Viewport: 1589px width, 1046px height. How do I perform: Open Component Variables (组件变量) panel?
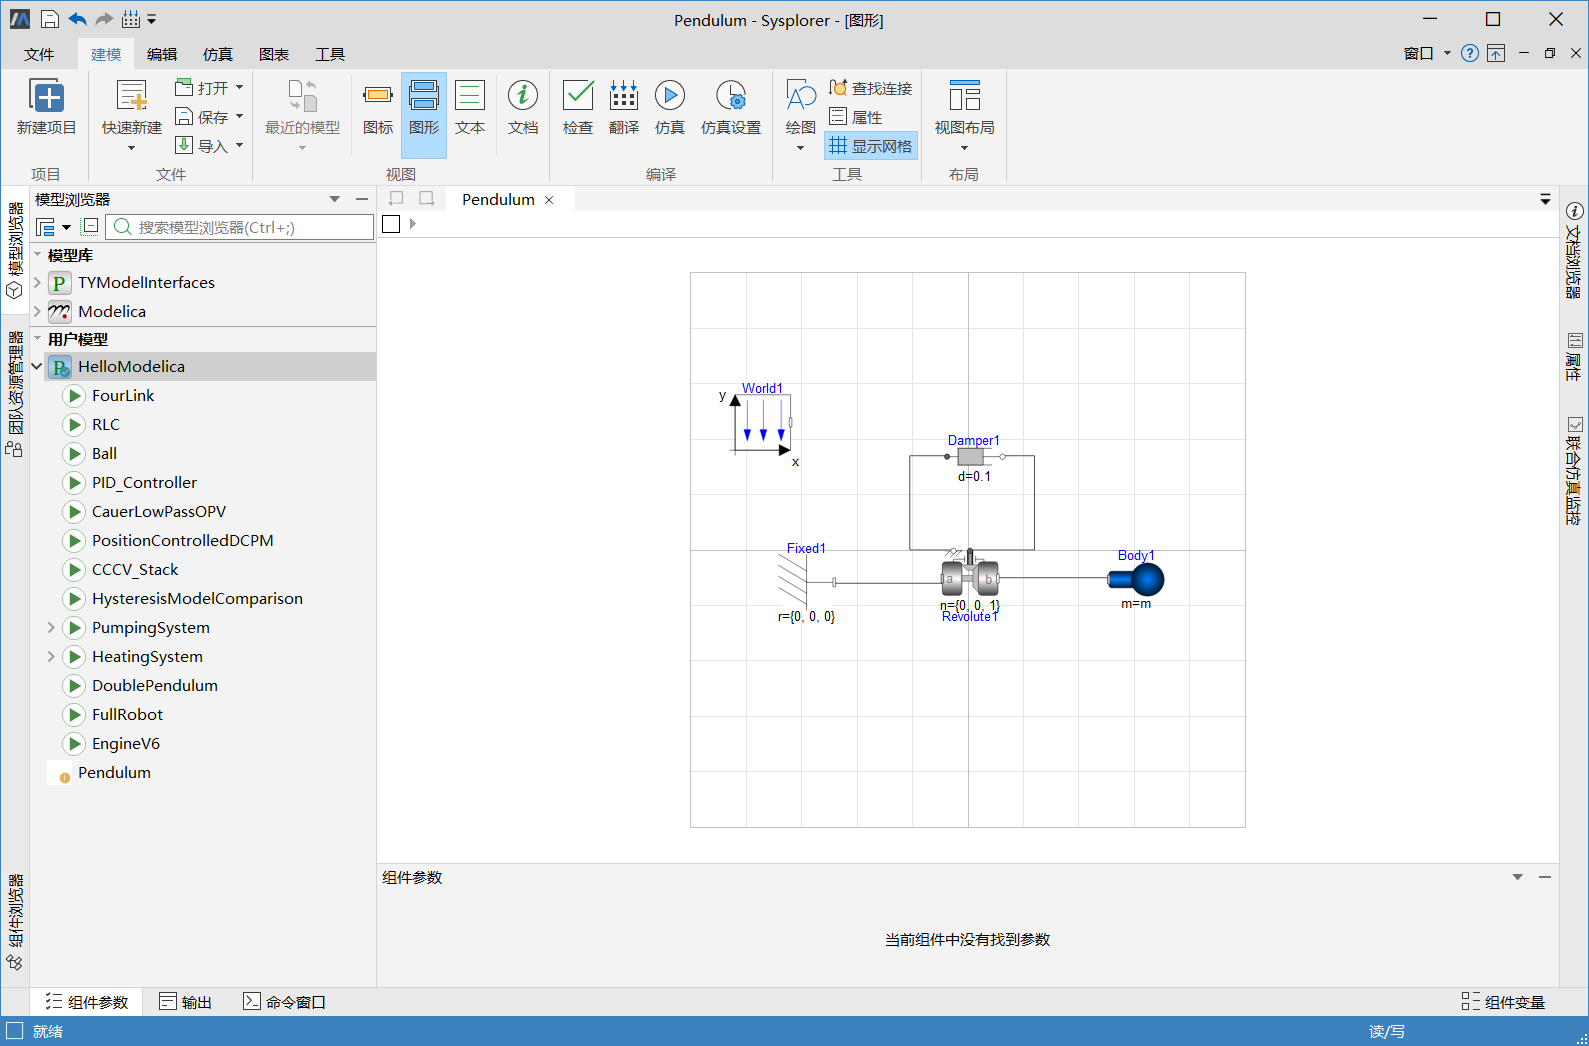[1503, 1002]
